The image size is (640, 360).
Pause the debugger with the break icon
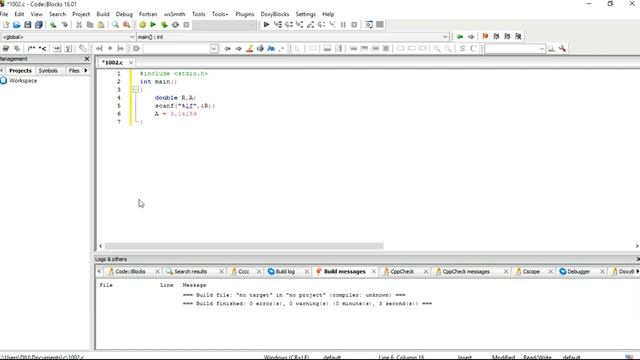[343, 25]
